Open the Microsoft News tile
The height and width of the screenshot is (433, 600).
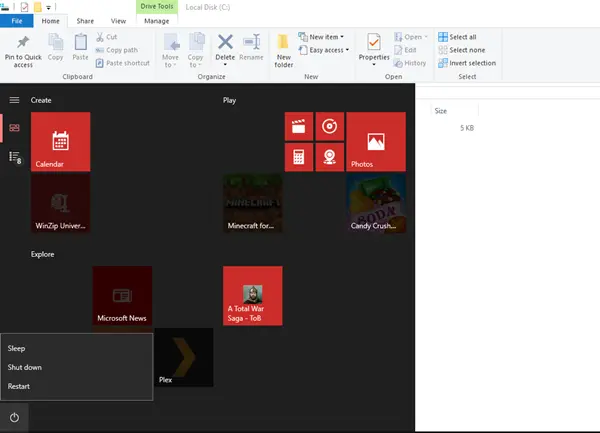click(x=122, y=296)
